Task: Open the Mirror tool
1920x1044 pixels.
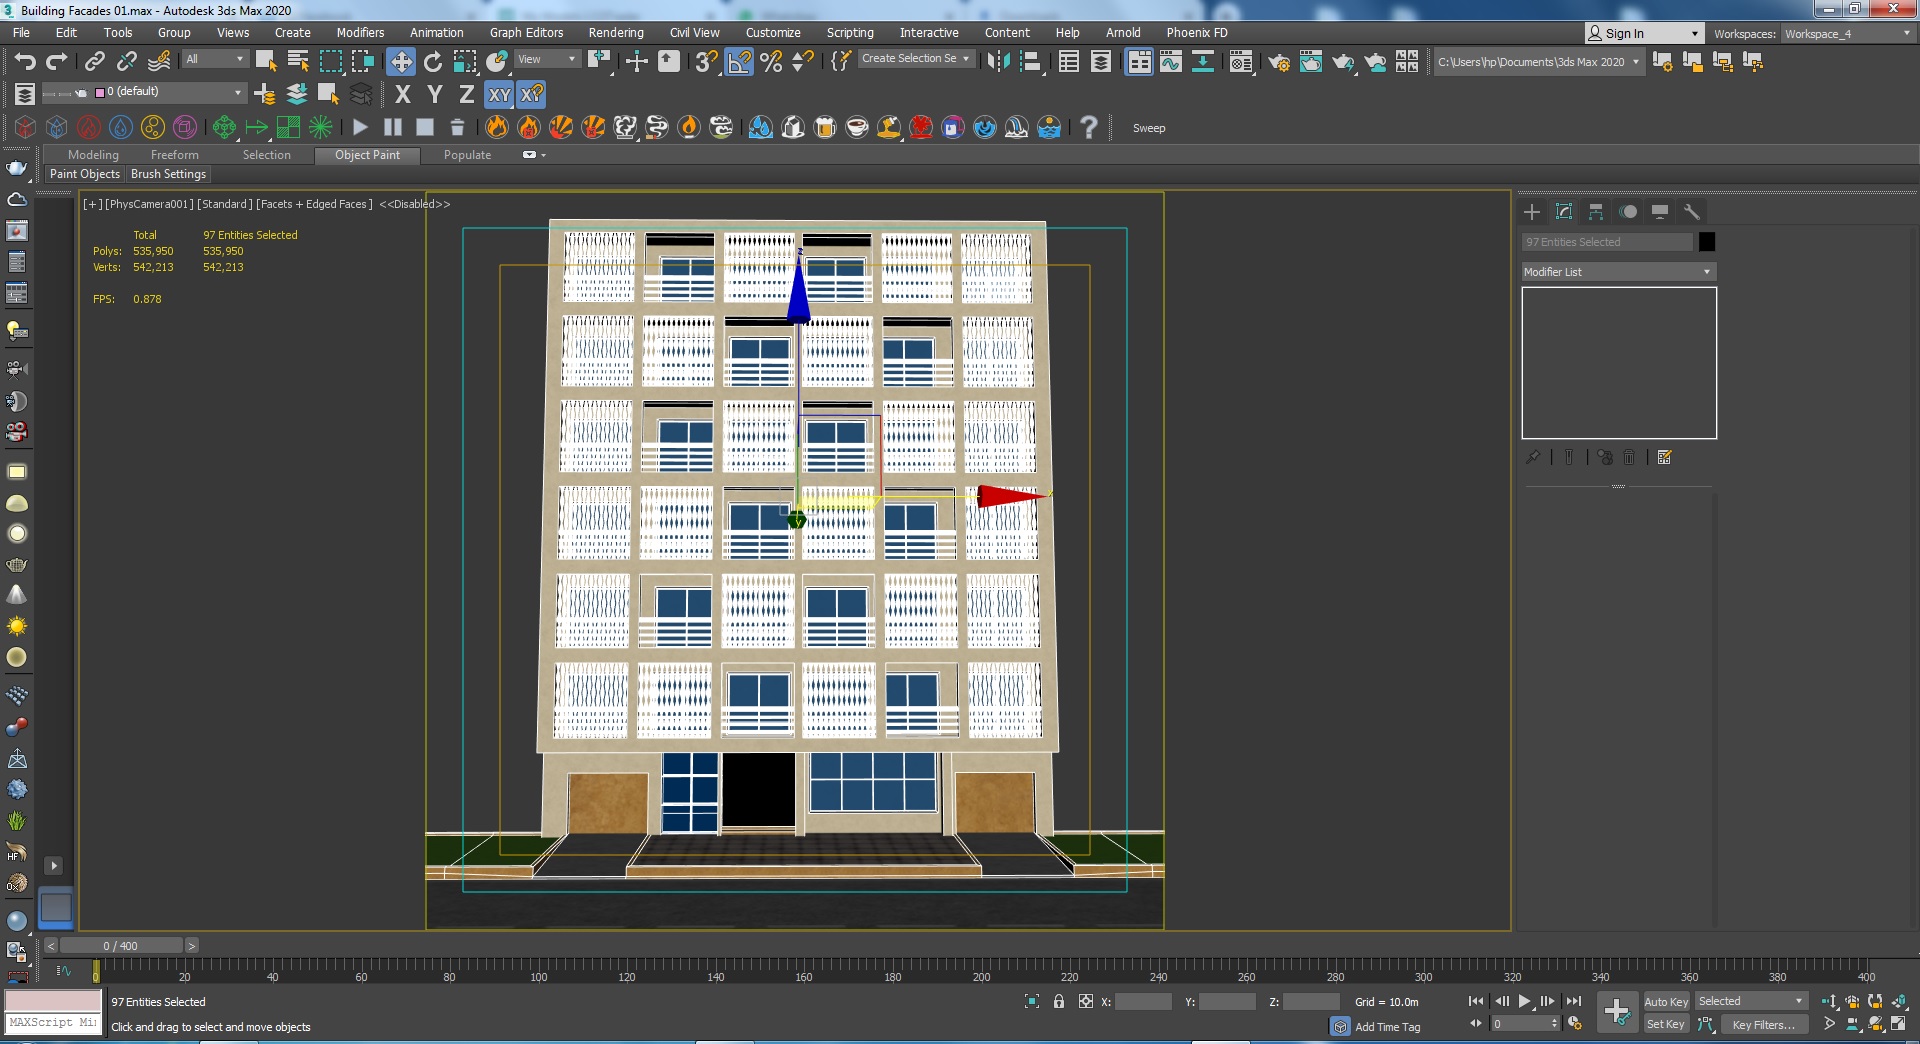Action: (998, 62)
